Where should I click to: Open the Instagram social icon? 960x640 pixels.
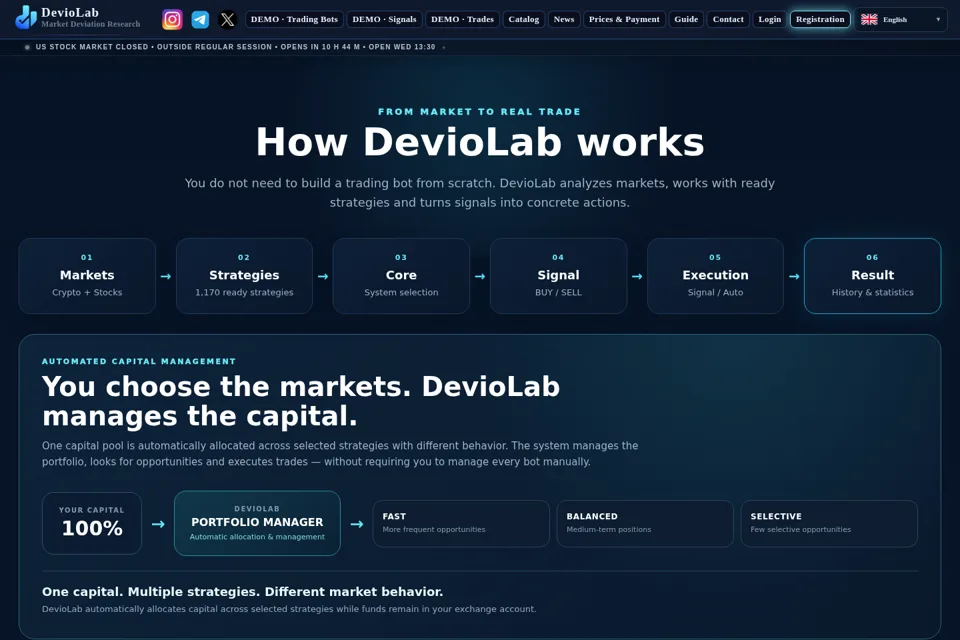coord(172,20)
